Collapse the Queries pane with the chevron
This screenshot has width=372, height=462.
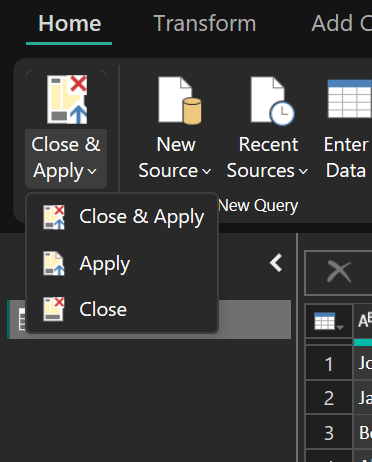tap(276, 263)
